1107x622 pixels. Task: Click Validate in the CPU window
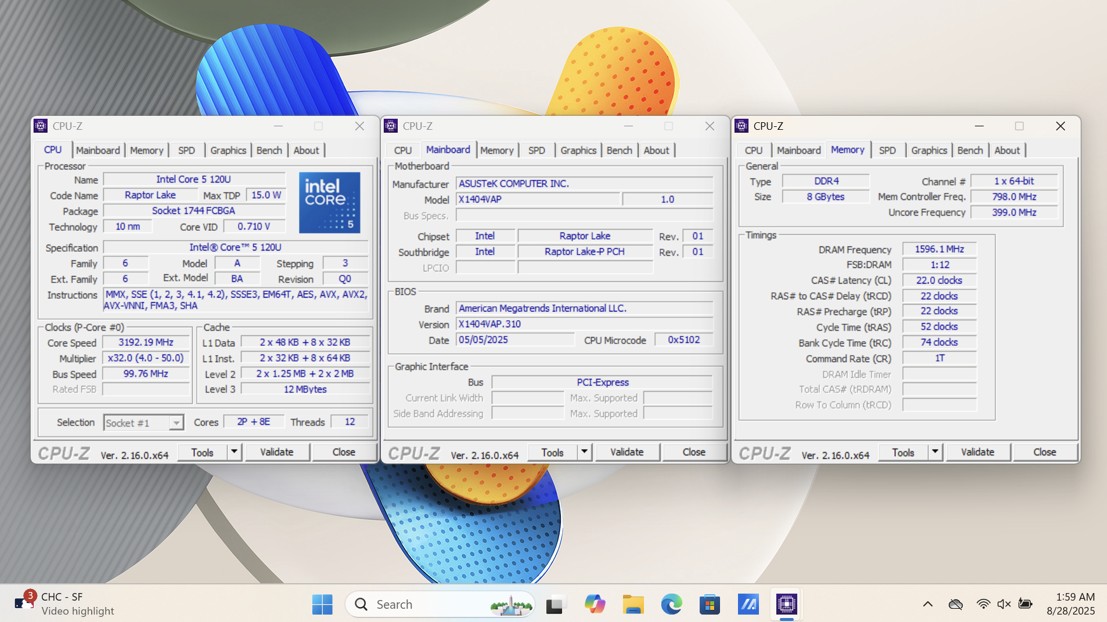point(277,451)
